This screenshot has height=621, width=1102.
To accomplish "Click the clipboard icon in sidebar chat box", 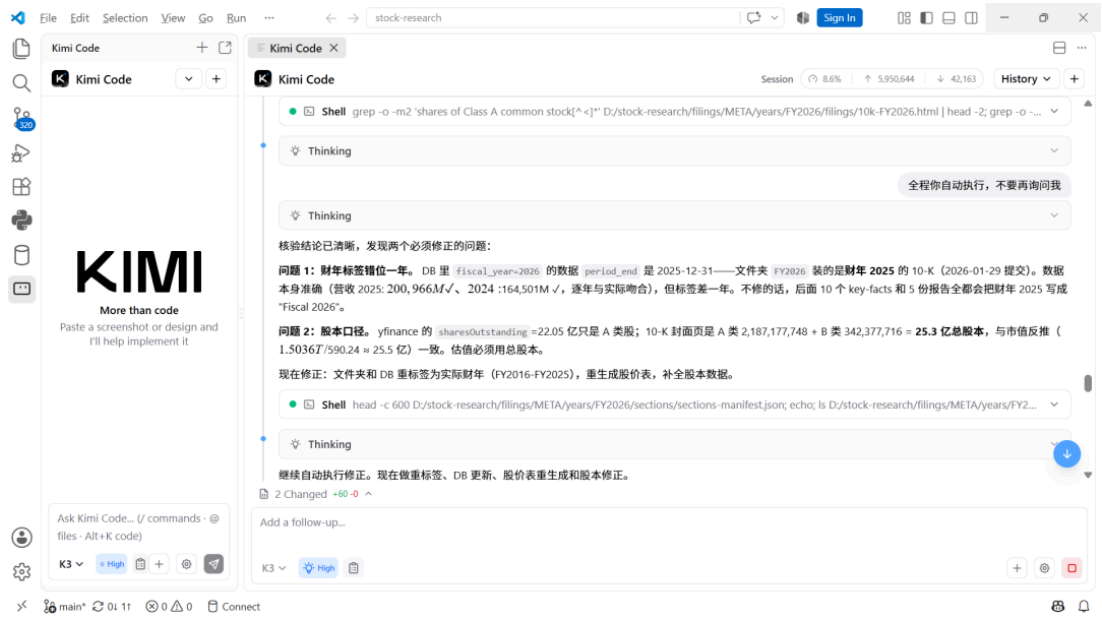I will [140, 564].
